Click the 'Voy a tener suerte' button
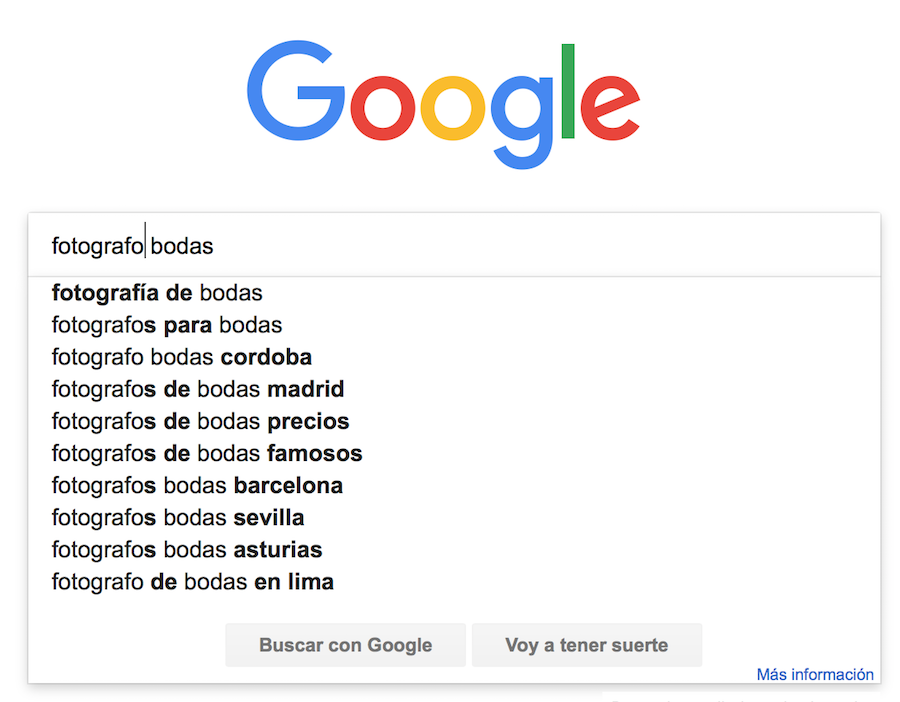The image size is (900, 702). [x=587, y=645]
